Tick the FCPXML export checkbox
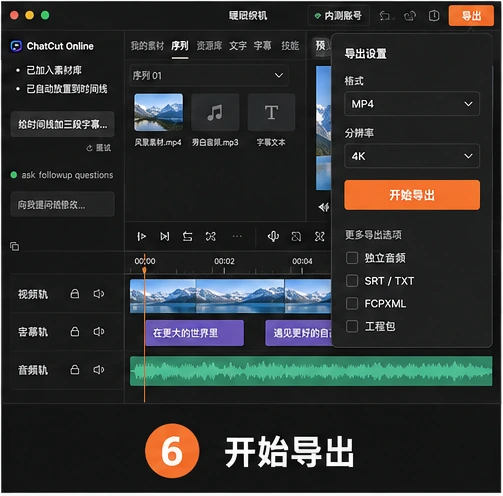503x496 pixels. (352, 303)
